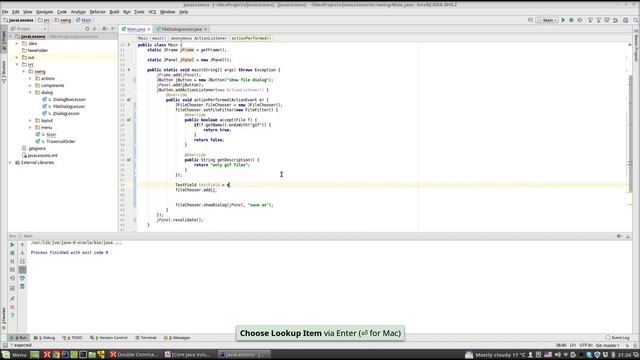Open the Debug tool window tab
The image size is (640, 360).
pos(44,338)
